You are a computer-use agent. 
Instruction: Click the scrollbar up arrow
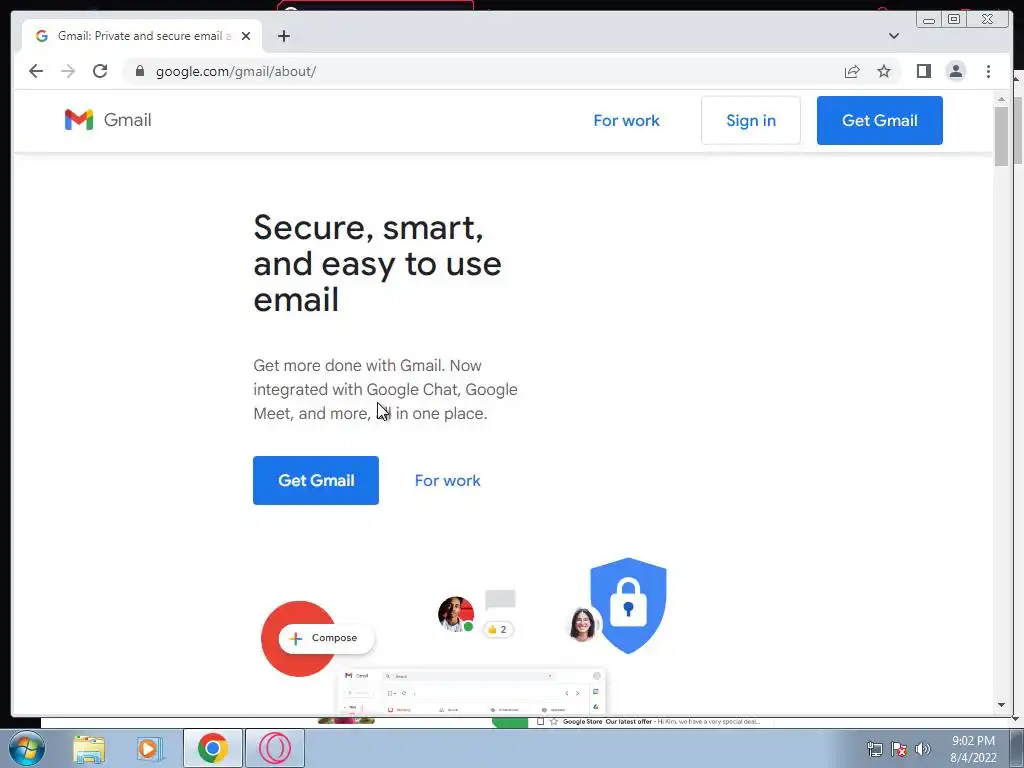click(x=1001, y=99)
